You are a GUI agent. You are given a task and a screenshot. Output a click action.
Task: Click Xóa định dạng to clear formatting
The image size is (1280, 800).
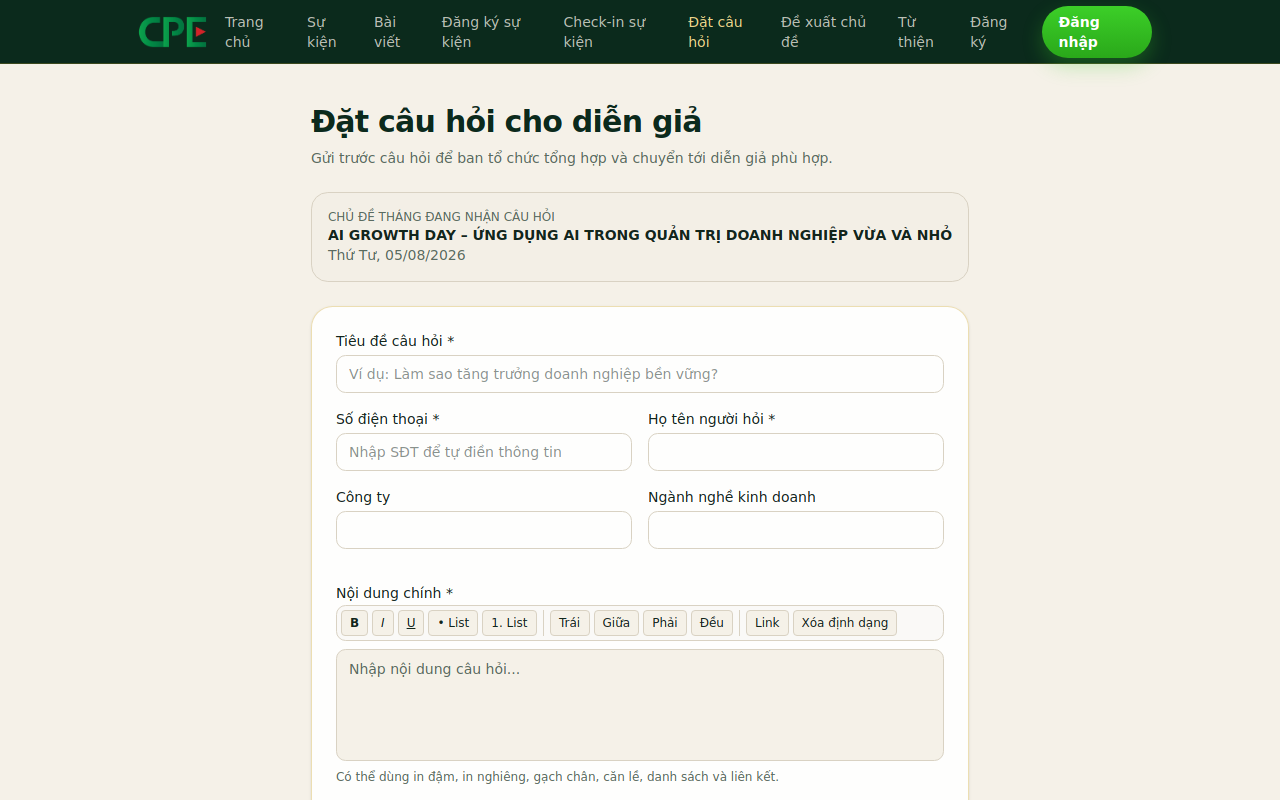coord(845,623)
